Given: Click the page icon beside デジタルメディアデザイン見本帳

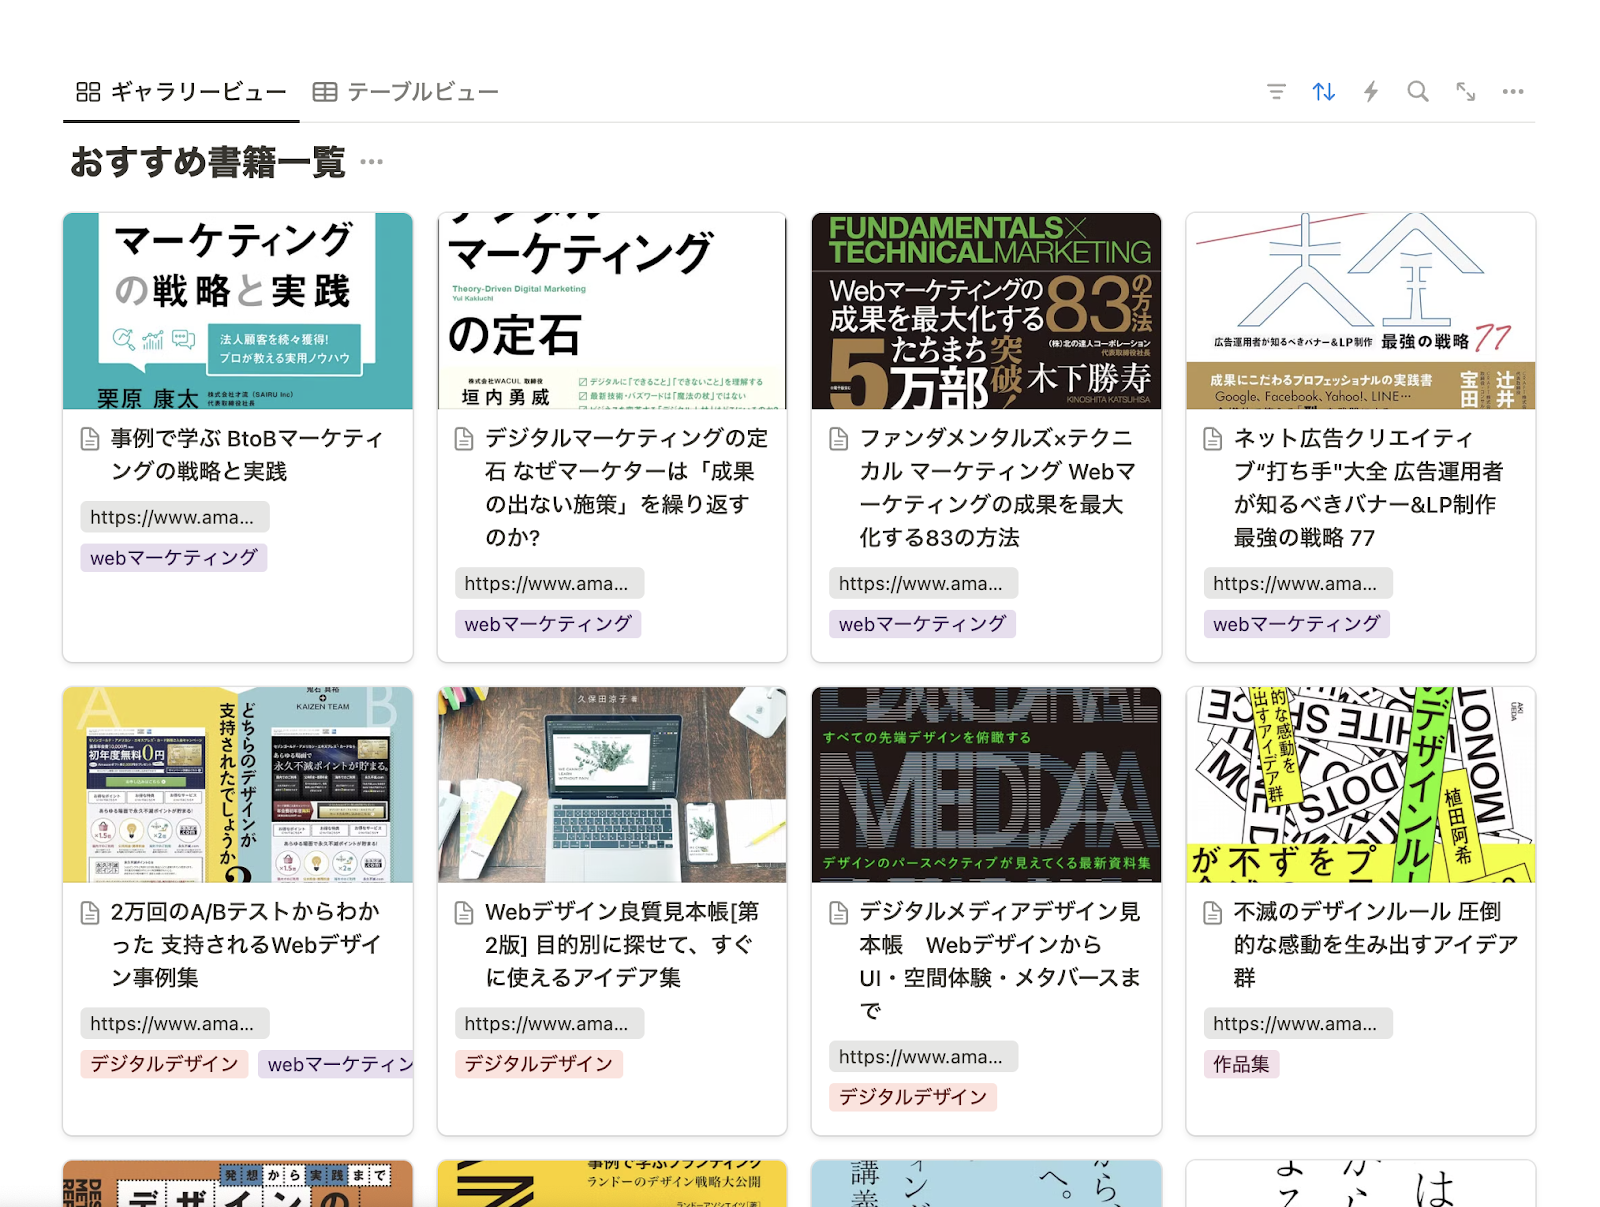Looking at the screenshot, I should [x=839, y=912].
